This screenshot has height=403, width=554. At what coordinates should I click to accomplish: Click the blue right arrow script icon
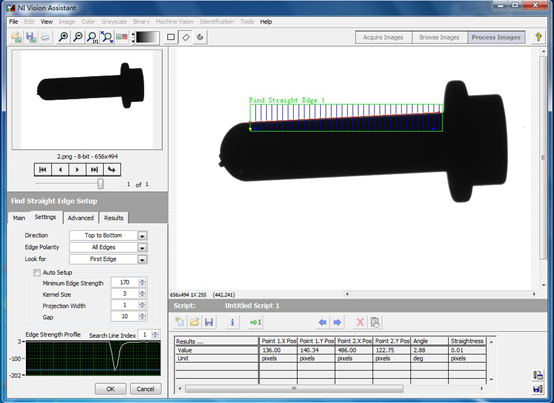337,322
